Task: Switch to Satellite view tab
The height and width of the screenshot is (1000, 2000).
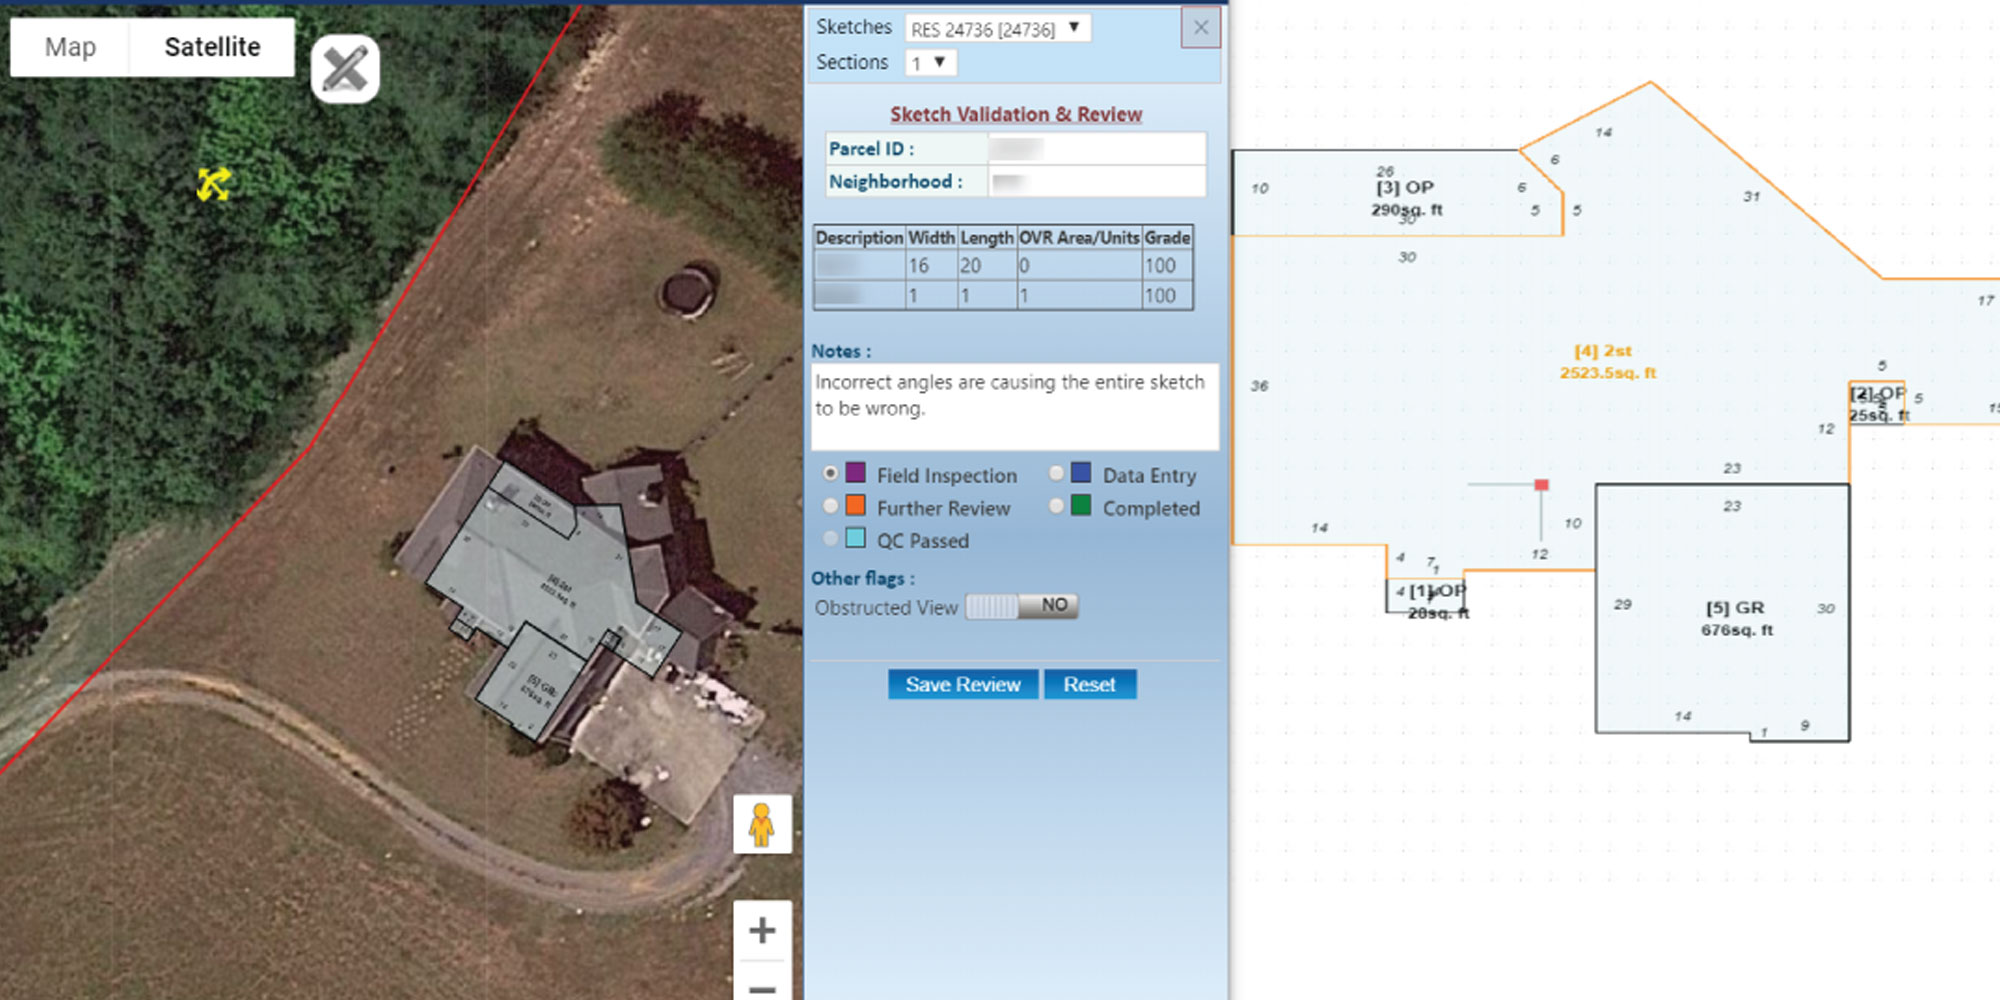Action: point(212,47)
